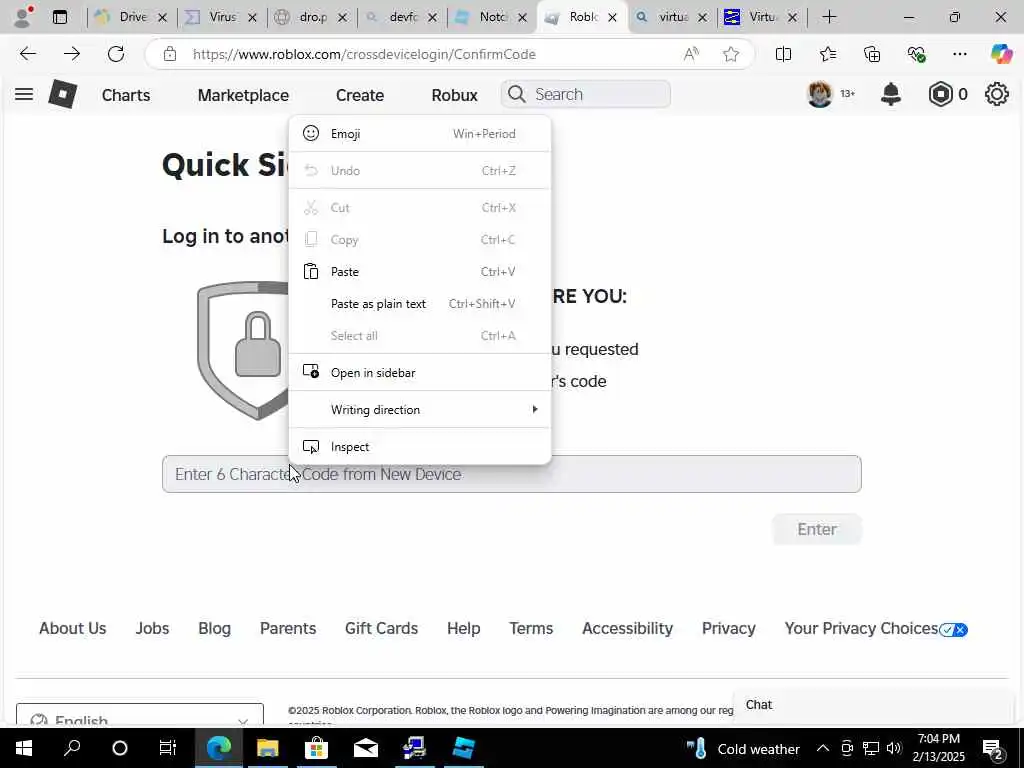Open the Roblox settings gear
This screenshot has width=1024, height=768.
(997, 94)
